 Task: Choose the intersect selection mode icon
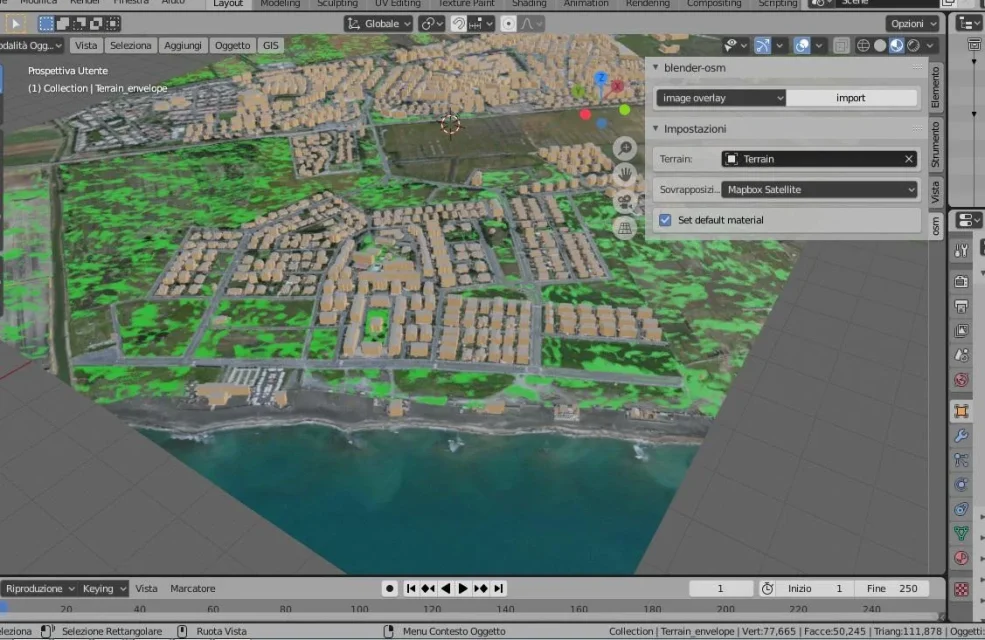pyautogui.click(x=112, y=24)
